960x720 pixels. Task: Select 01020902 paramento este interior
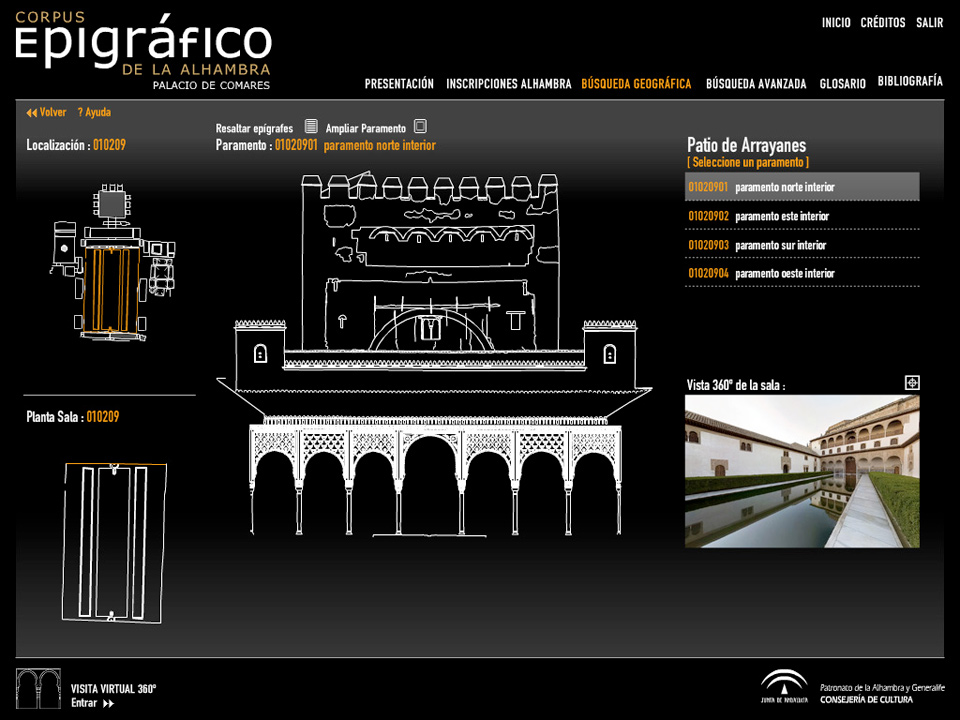point(802,216)
